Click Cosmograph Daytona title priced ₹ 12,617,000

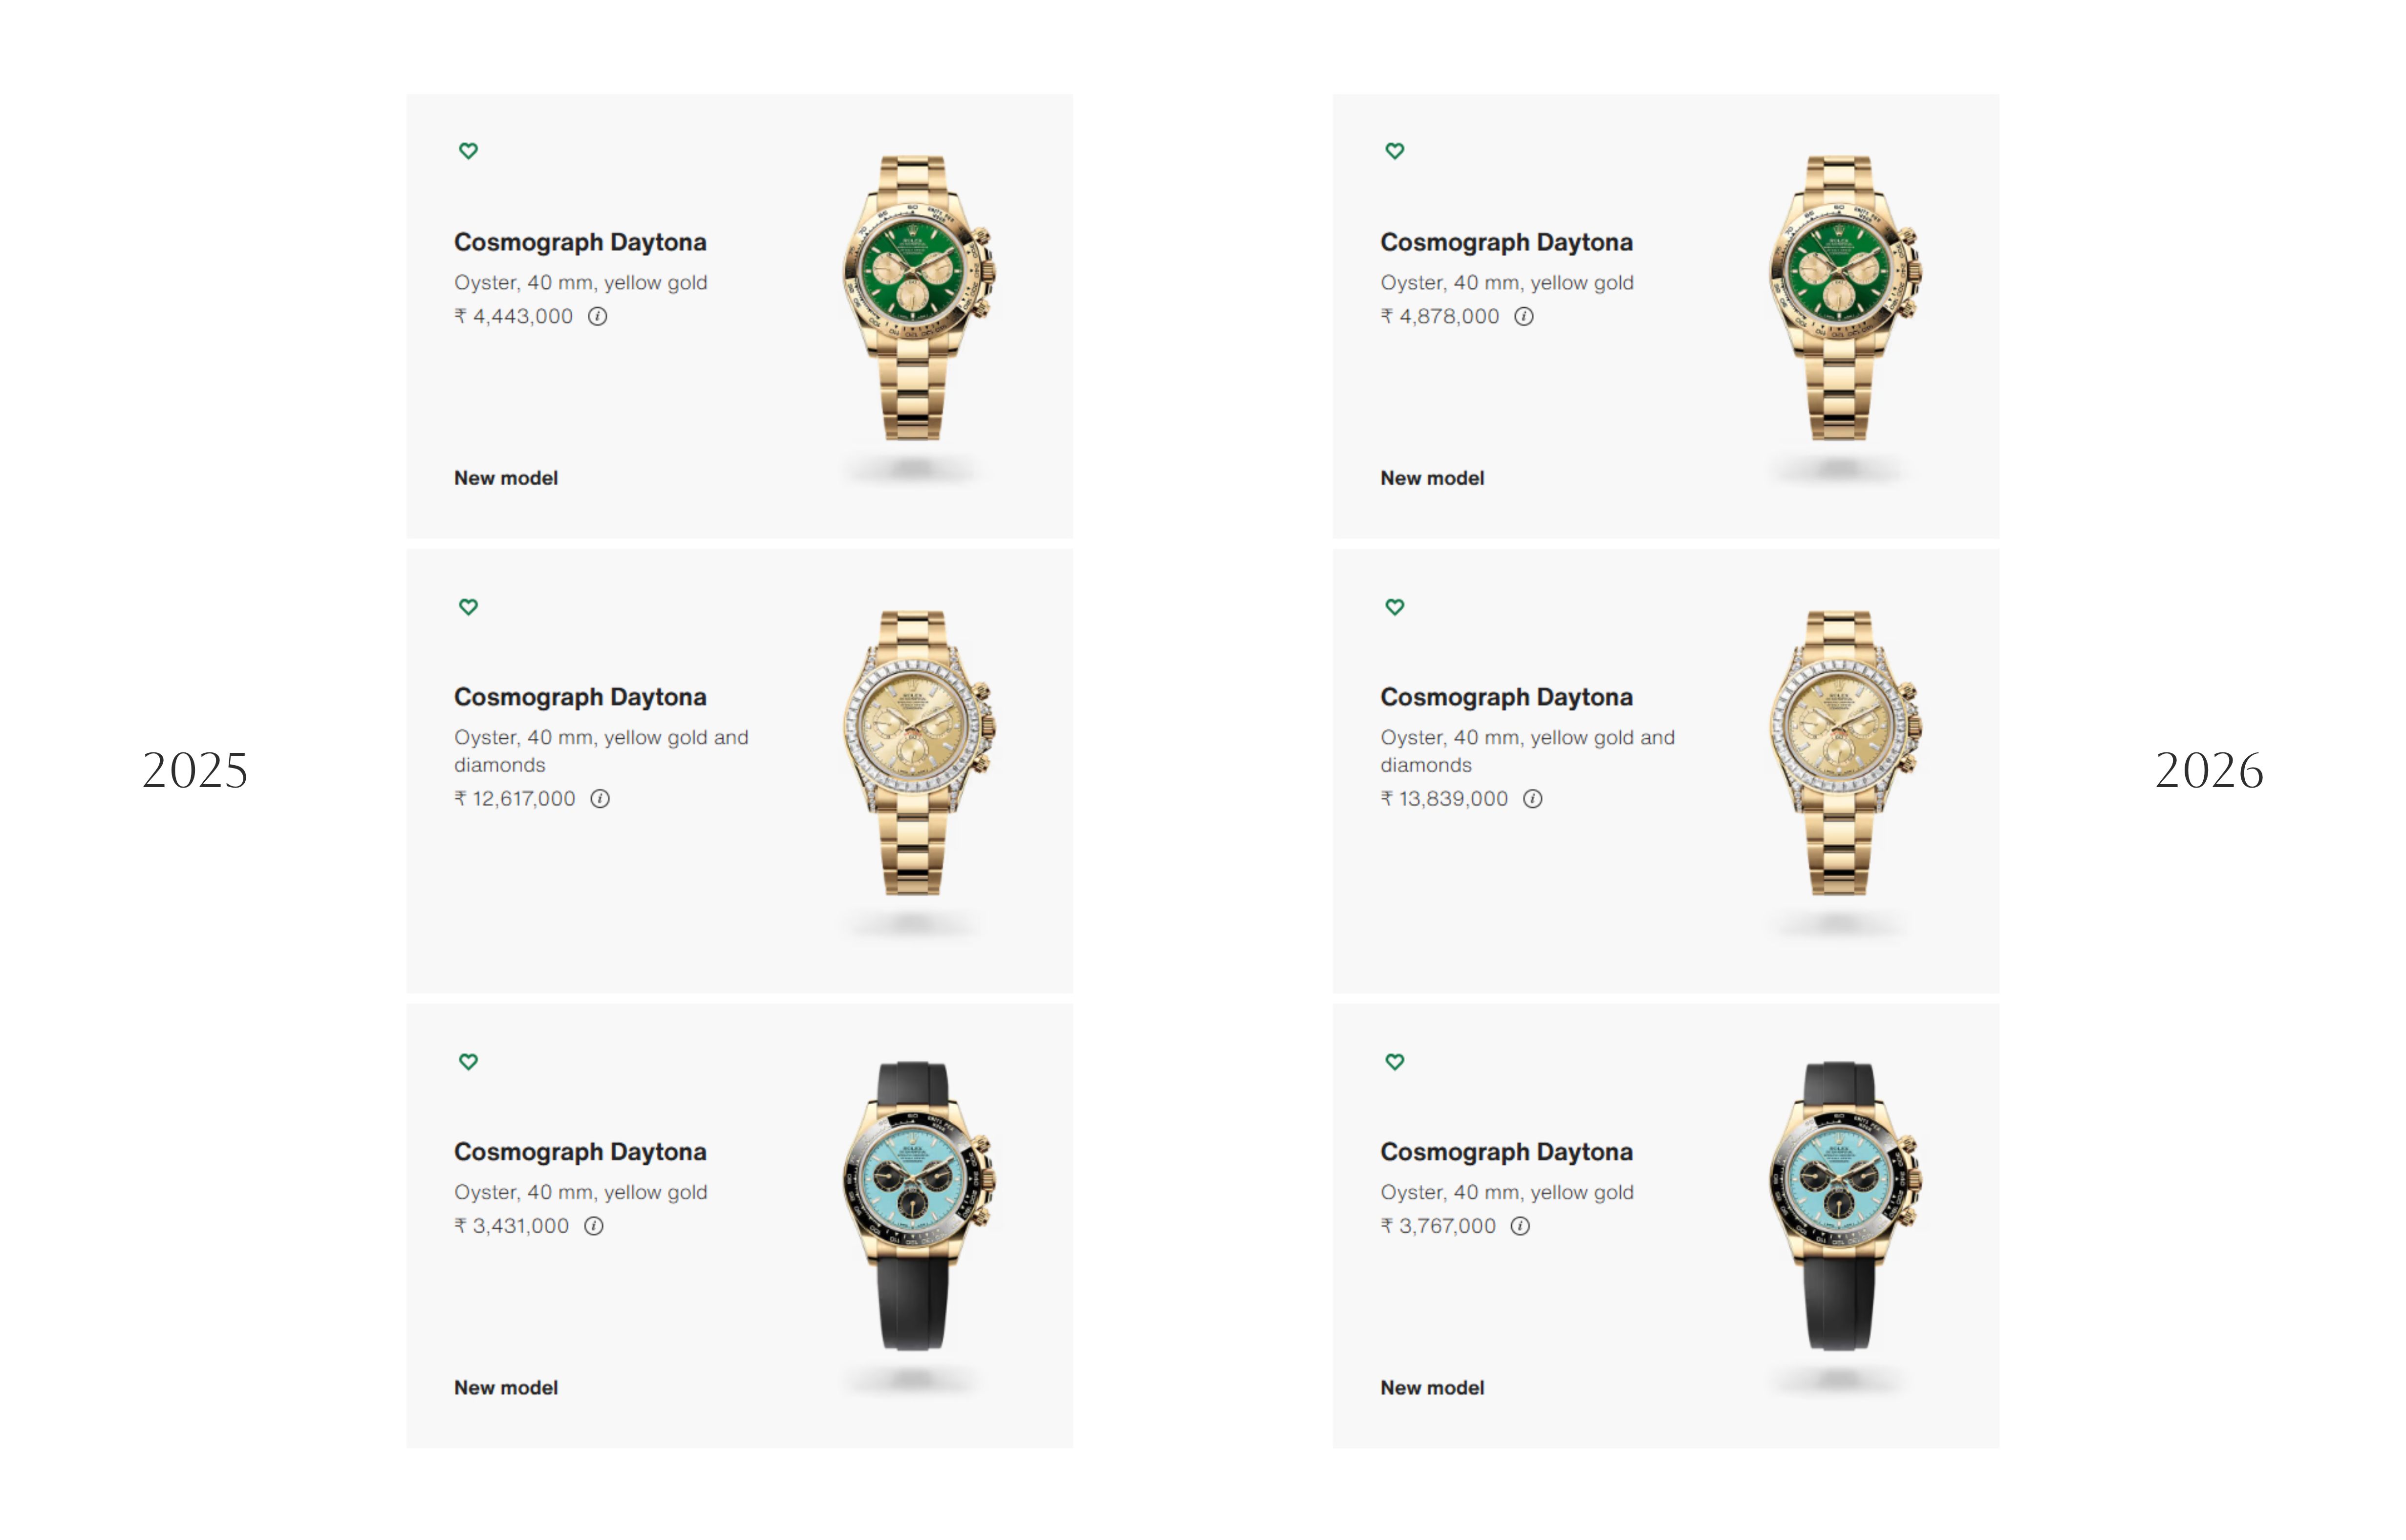580,697
